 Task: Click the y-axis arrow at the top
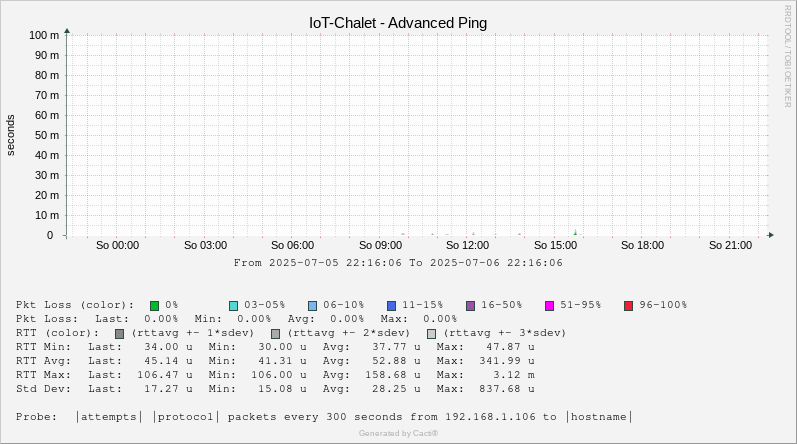coord(67,31)
